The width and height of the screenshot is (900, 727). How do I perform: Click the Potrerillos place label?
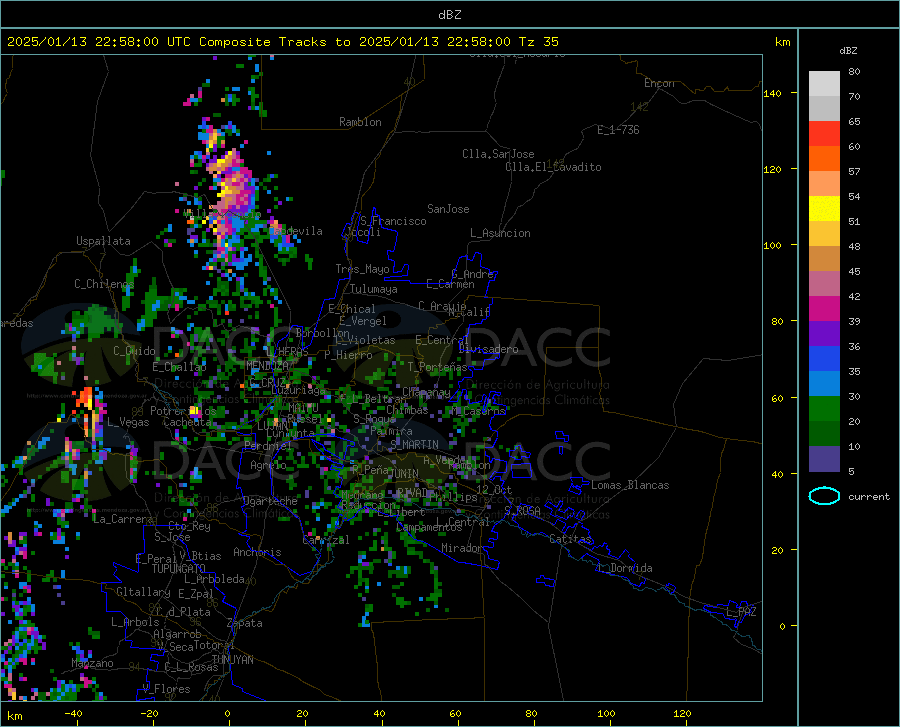183,411
